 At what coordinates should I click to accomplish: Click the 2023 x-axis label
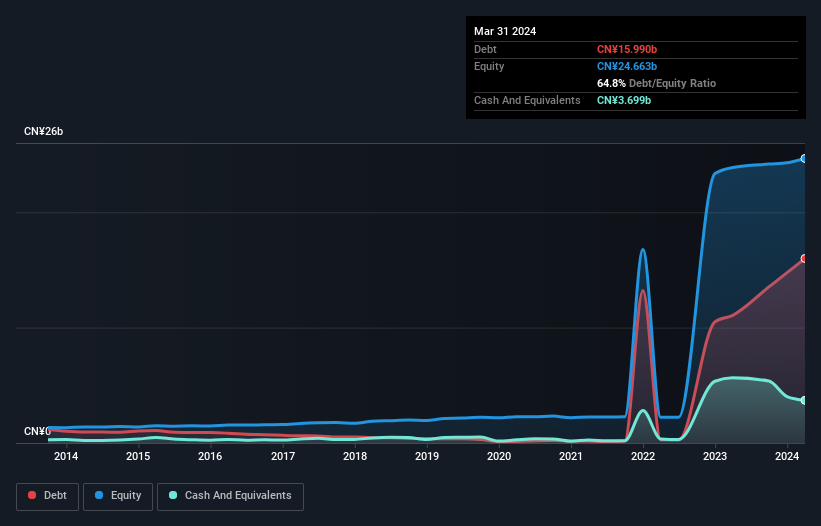click(715, 456)
